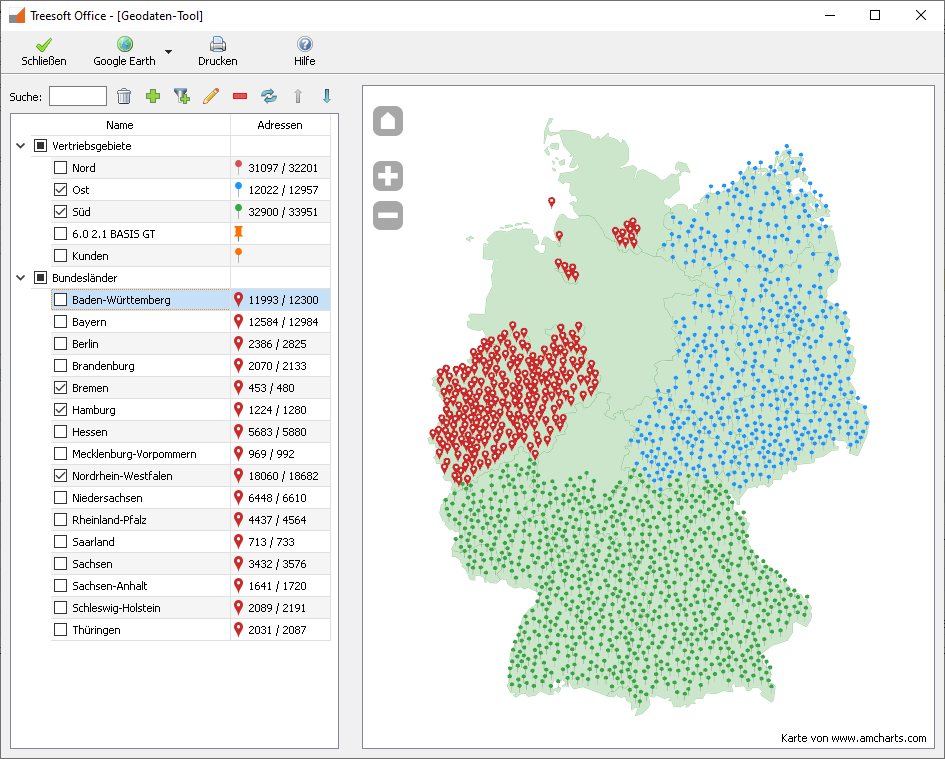Click into the Suche search field
The width and height of the screenshot is (945, 759).
[x=78, y=96]
